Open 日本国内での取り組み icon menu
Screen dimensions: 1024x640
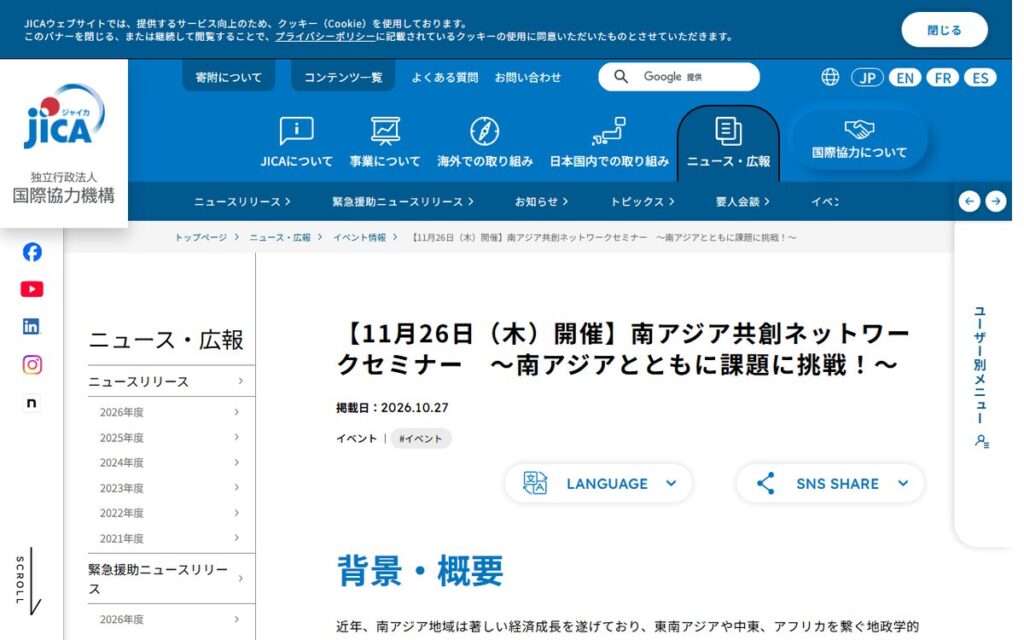coord(609,142)
